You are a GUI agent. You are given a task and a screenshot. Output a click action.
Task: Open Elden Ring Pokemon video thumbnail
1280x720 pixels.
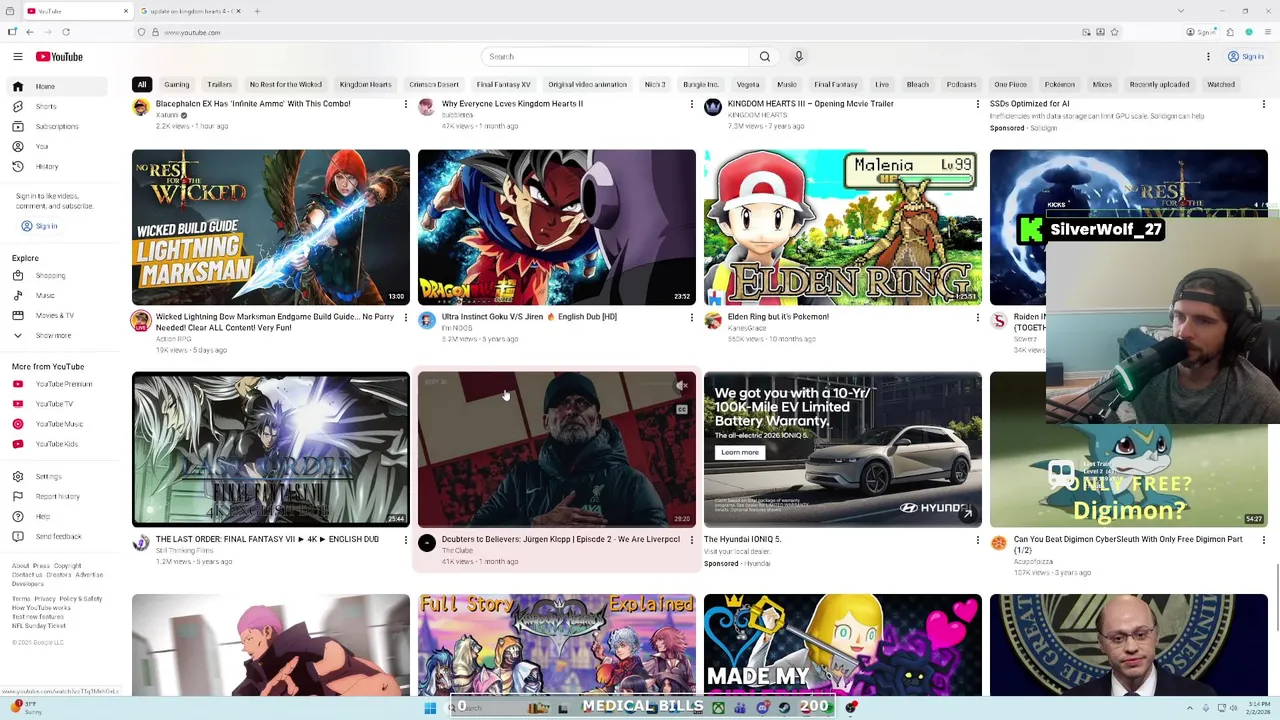pyautogui.click(x=843, y=227)
